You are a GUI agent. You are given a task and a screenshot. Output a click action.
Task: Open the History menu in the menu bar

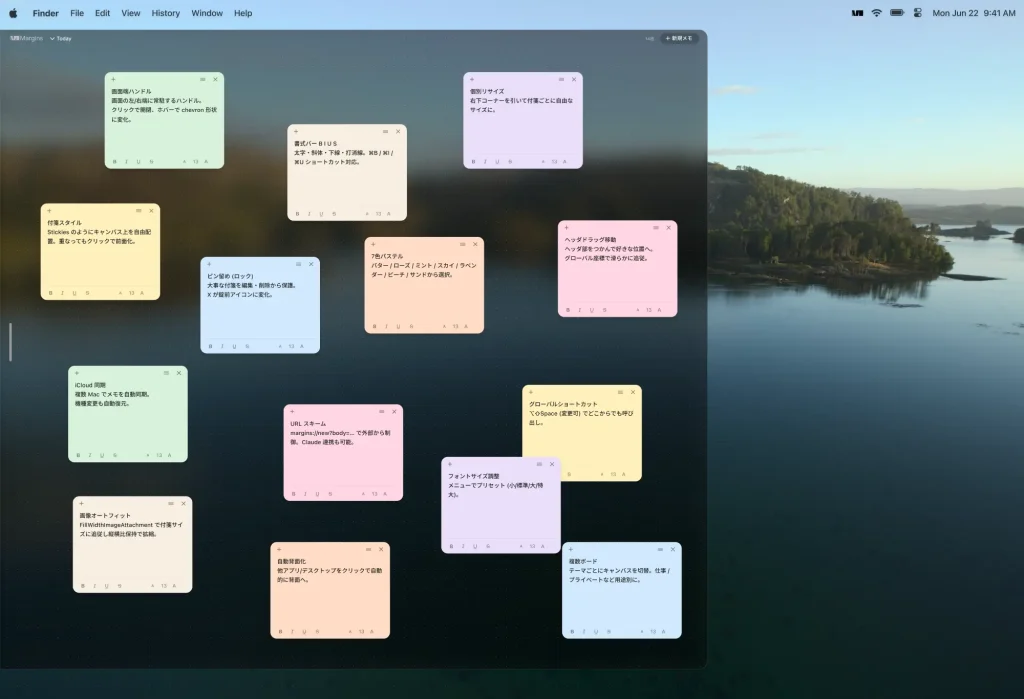point(165,13)
